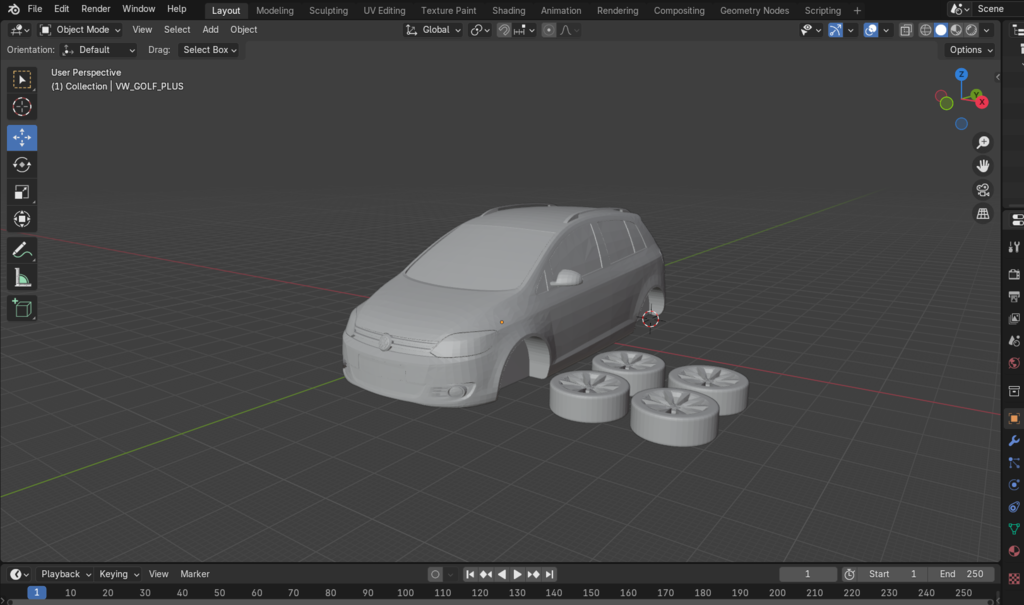Select the Annotate tool
This screenshot has width=1024, height=605.
(x=22, y=250)
